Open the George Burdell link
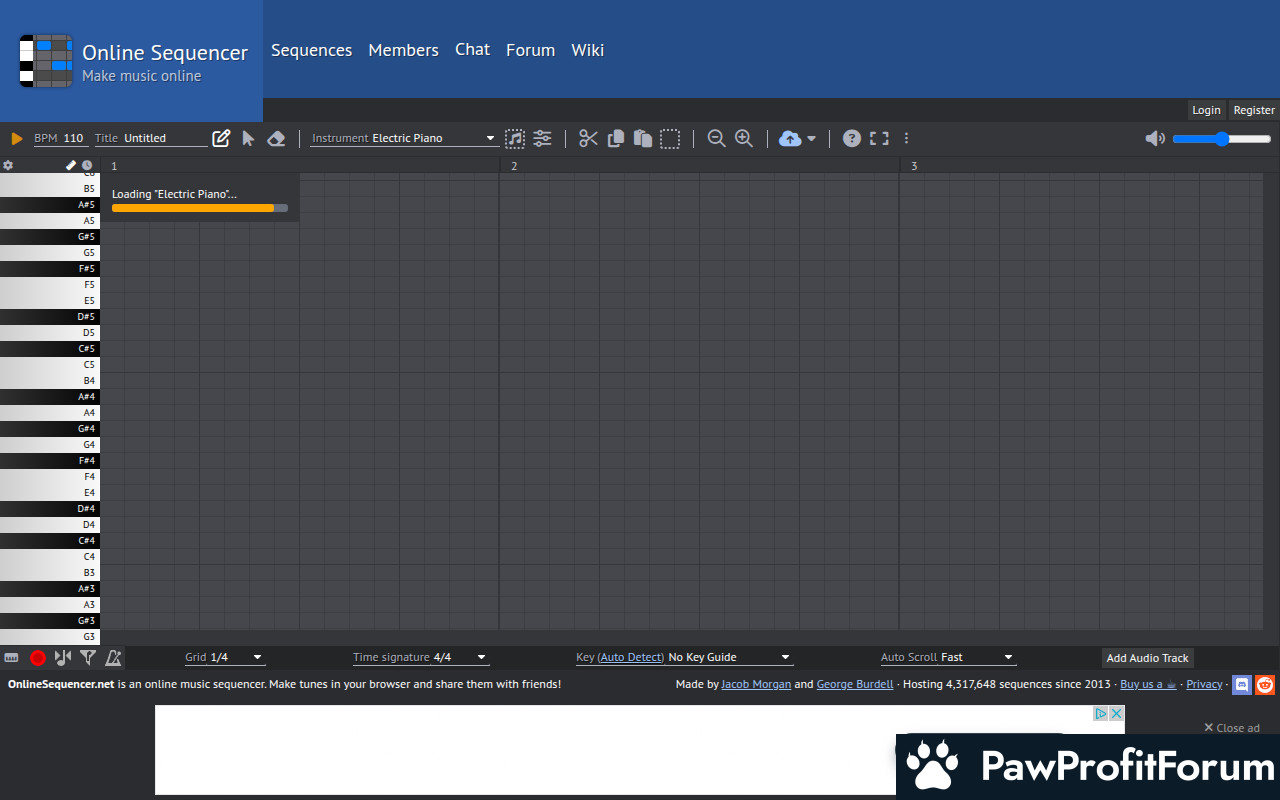The width and height of the screenshot is (1280, 800). click(x=855, y=684)
